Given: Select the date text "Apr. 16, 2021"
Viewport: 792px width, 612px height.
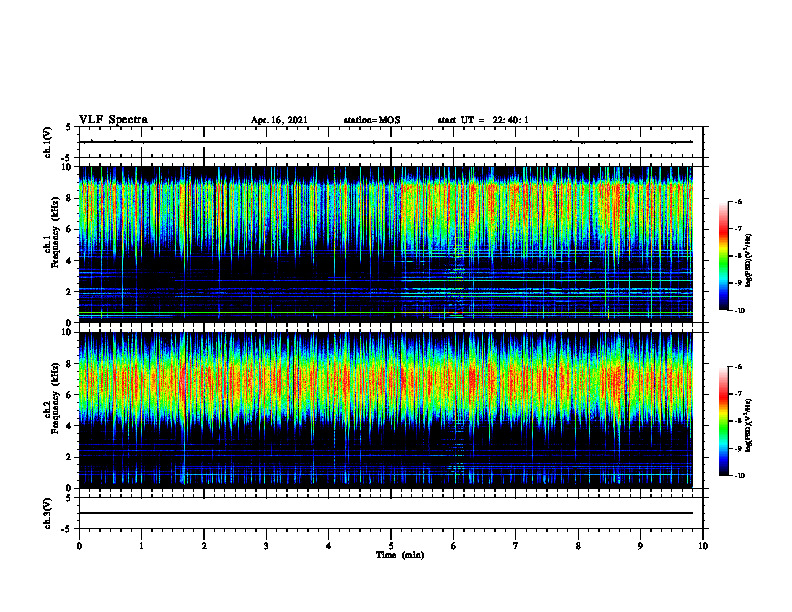Looking at the screenshot, I should [x=279, y=120].
